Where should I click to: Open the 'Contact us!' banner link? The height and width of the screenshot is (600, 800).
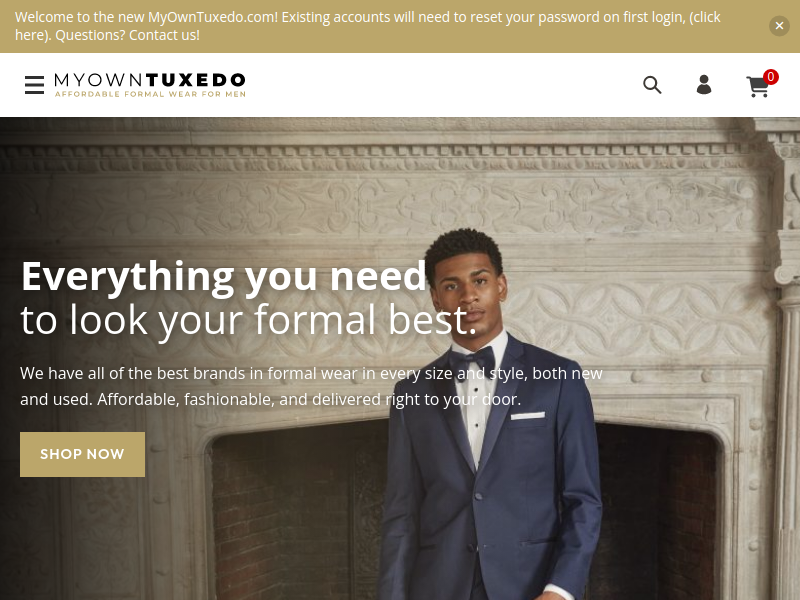pyautogui.click(x=164, y=35)
